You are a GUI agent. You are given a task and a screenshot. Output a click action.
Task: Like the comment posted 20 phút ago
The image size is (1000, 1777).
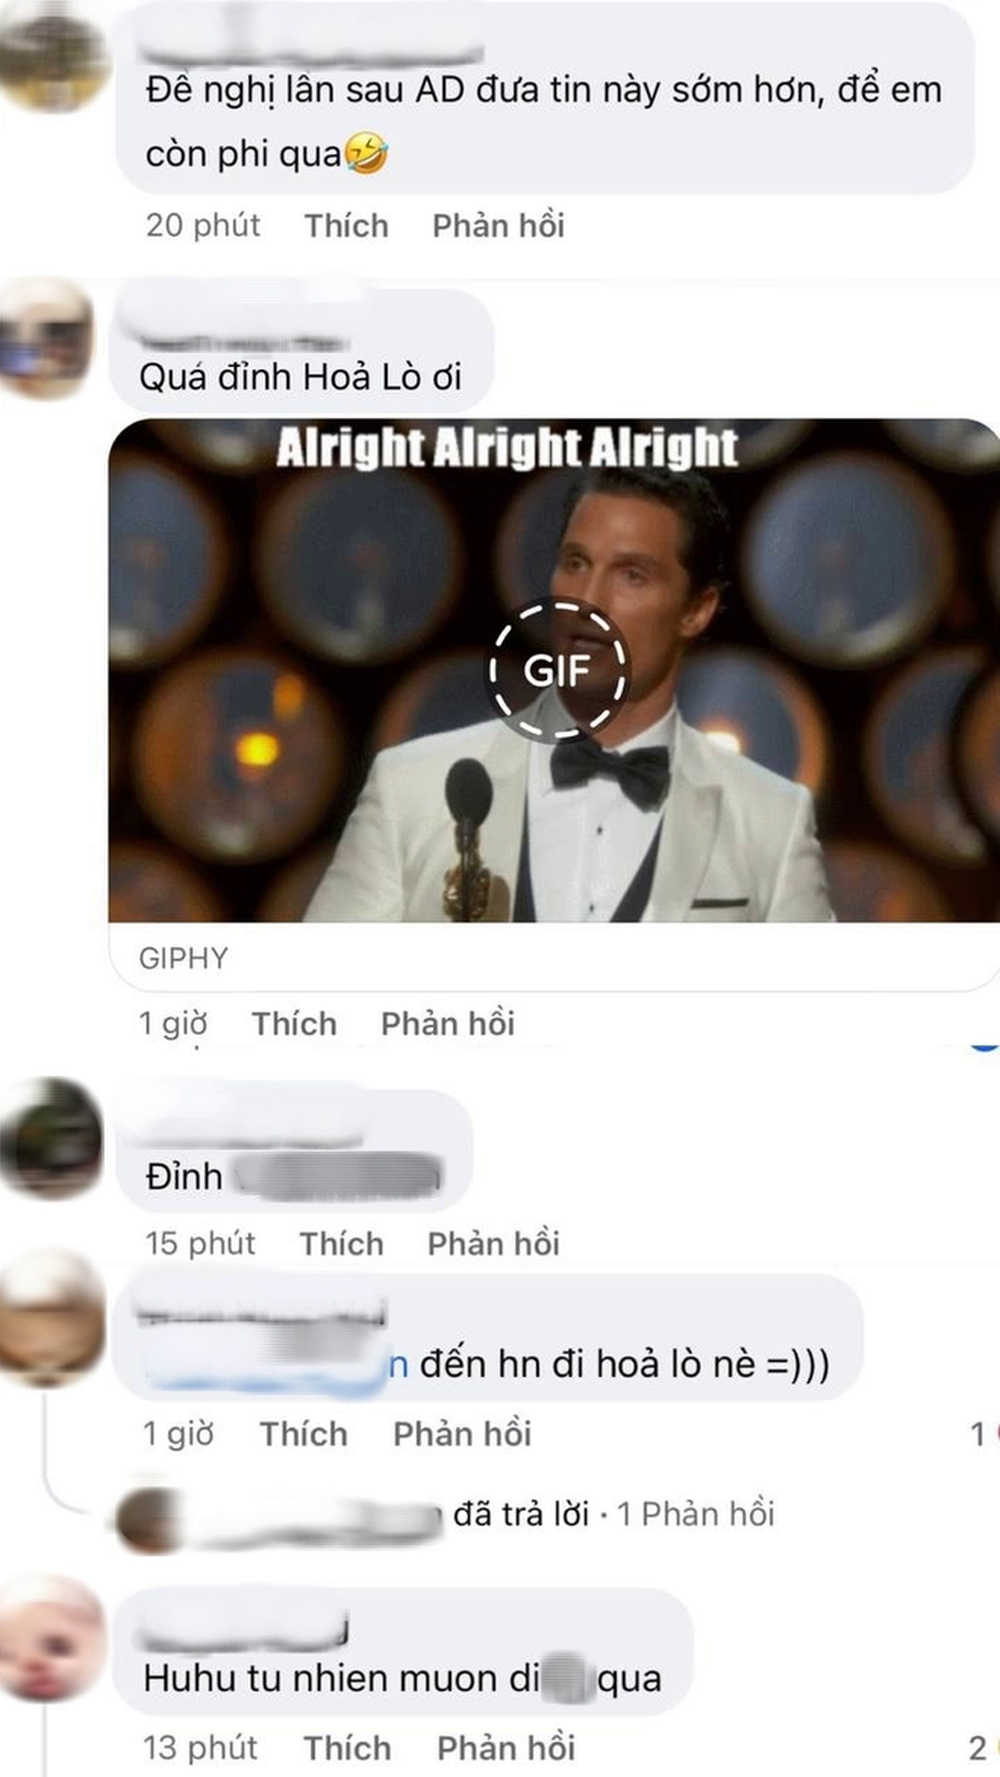(x=346, y=225)
